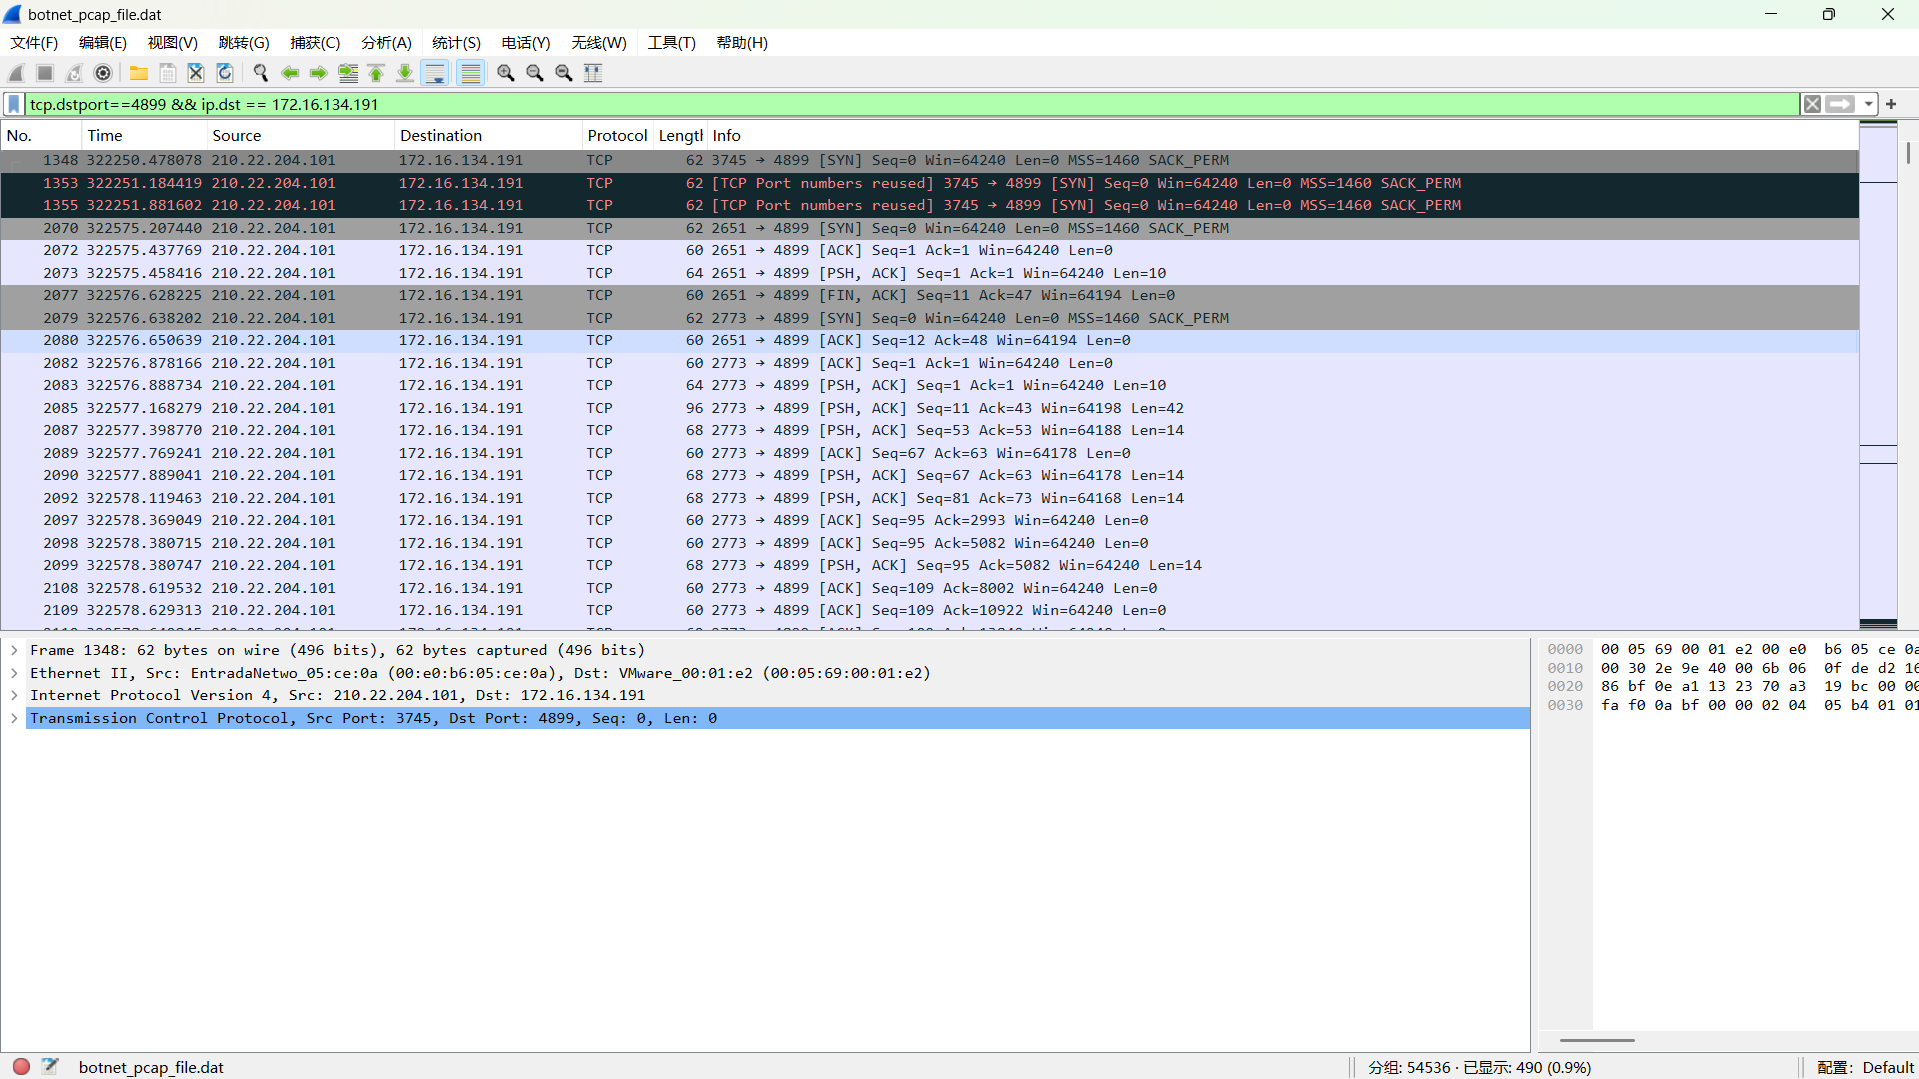
Task: Sort packets by the Protocol column
Action: pyautogui.click(x=617, y=136)
